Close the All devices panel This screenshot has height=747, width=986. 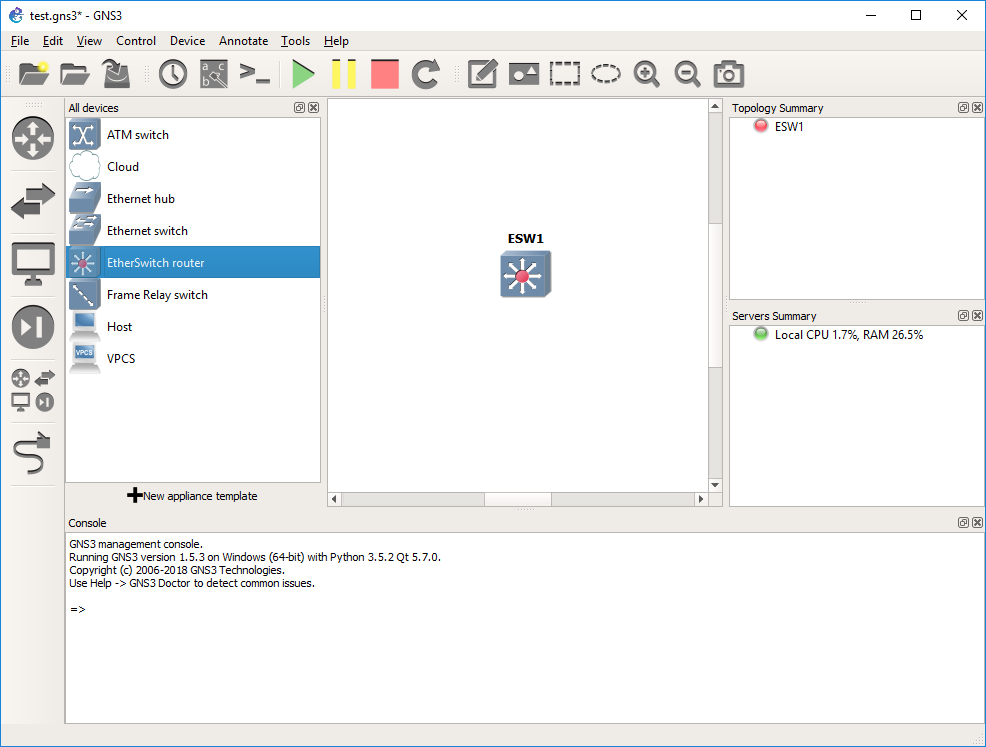tap(313, 108)
